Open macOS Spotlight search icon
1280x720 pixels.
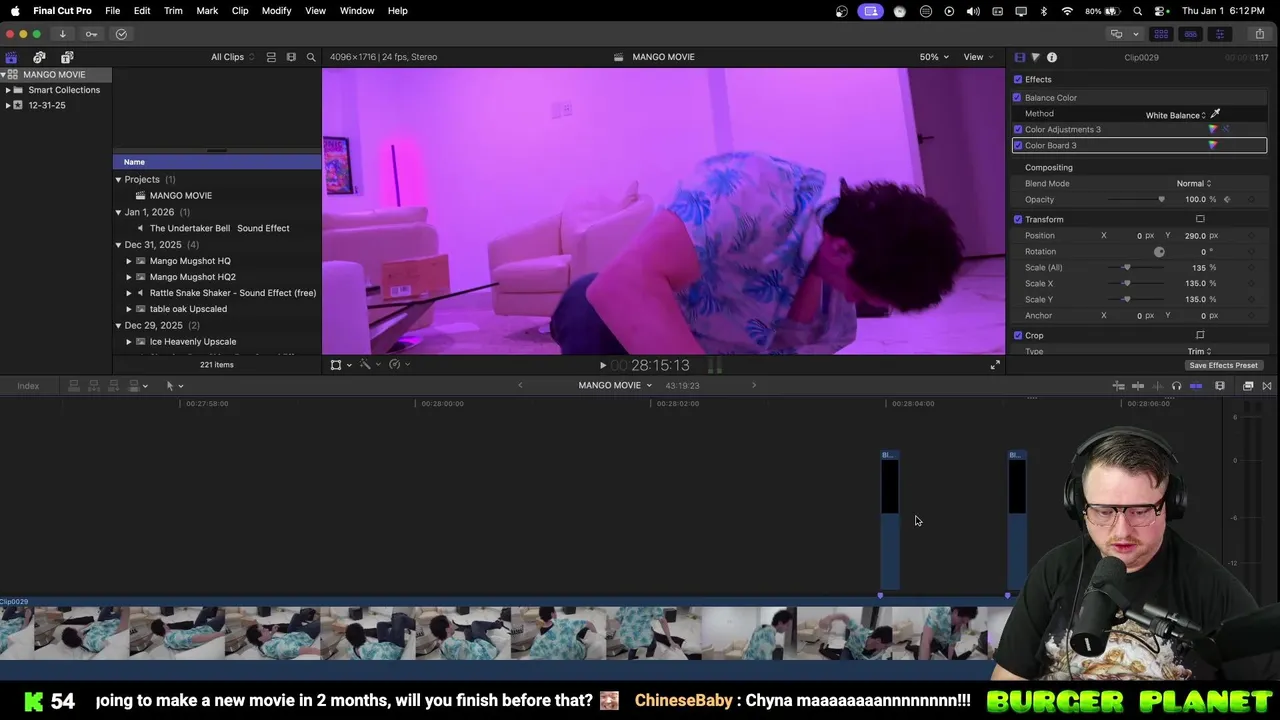(1138, 11)
